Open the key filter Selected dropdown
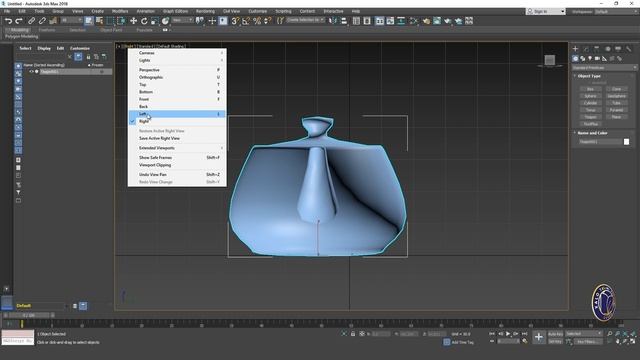 point(584,334)
